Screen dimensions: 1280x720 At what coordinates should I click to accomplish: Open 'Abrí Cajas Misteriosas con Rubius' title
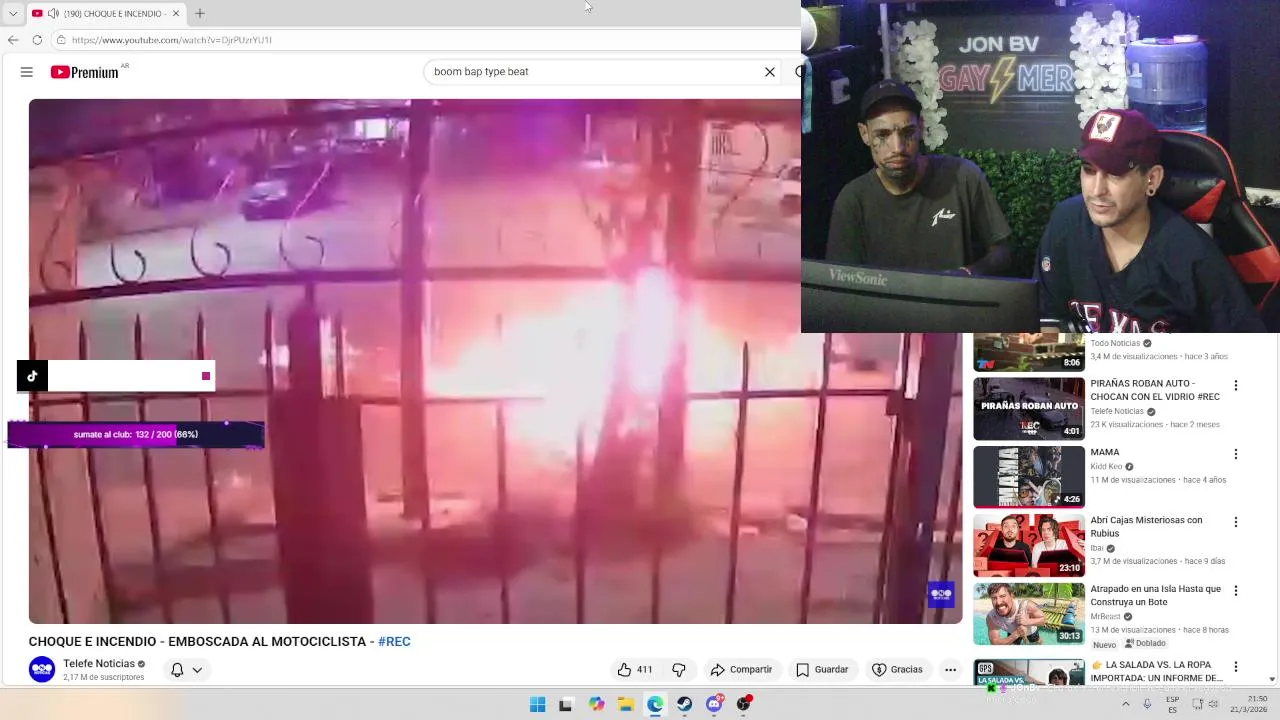pyautogui.click(x=1147, y=527)
